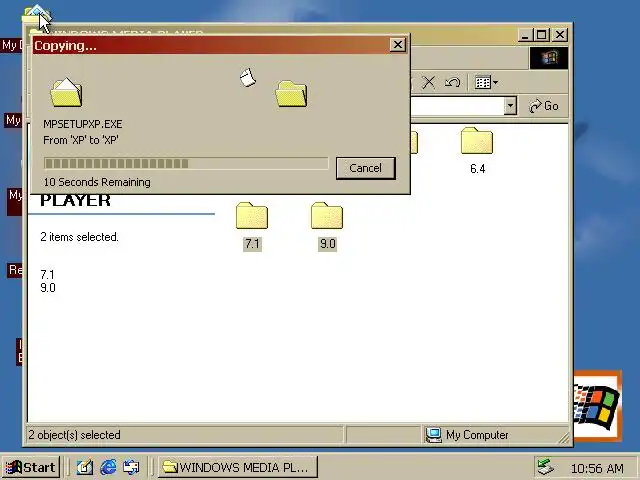This screenshot has width=640, height=480.
Task: Click the system tray network icon
Action: (546, 467)
